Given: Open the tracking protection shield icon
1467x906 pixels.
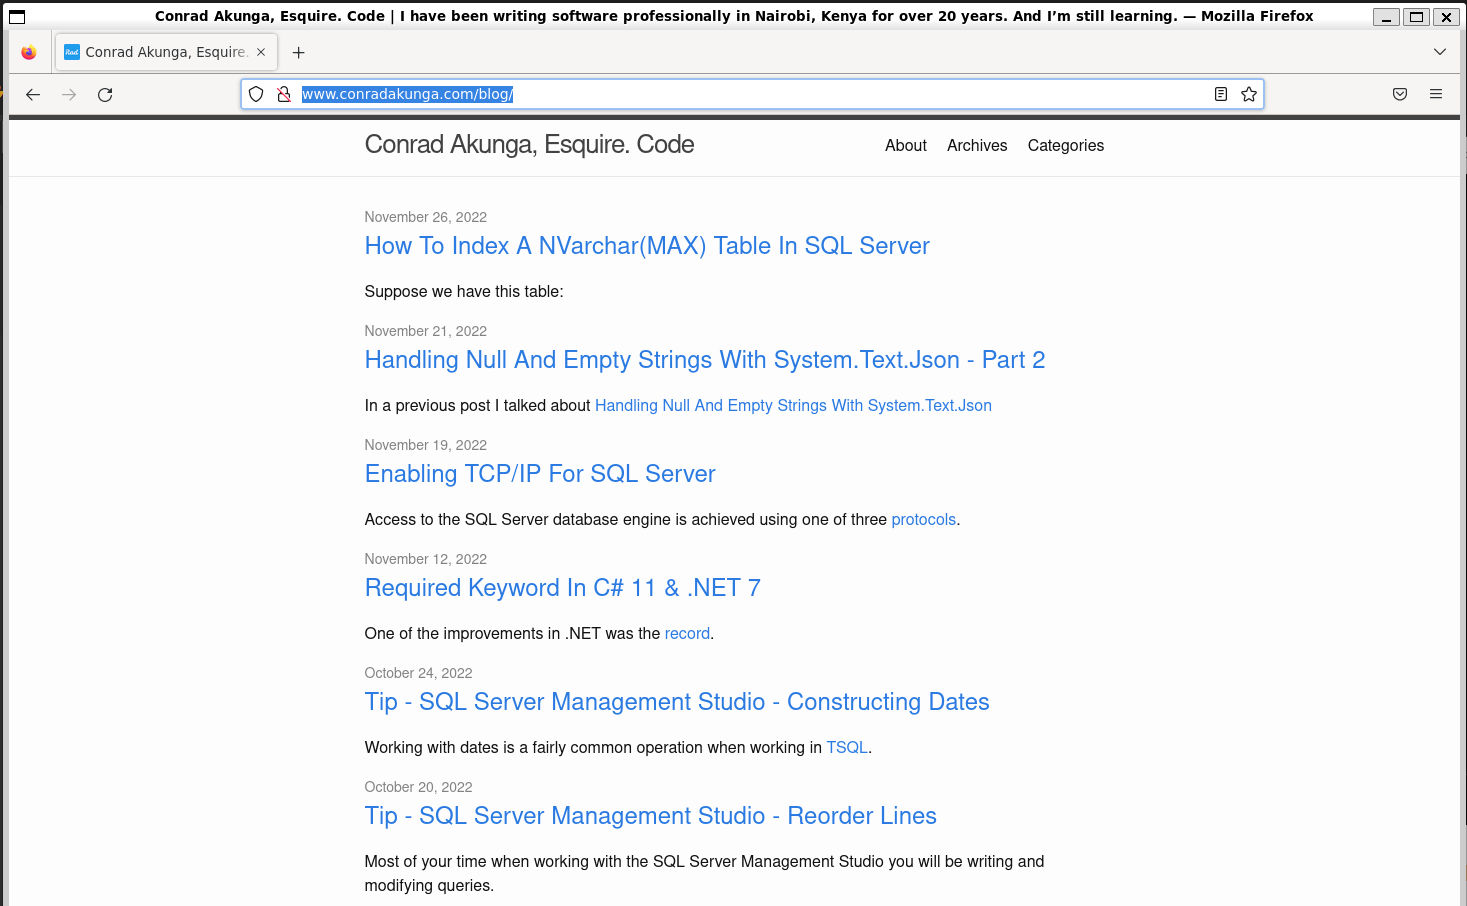Looking at the screenshot, I should pyautogui.click(x=256, y=94).
